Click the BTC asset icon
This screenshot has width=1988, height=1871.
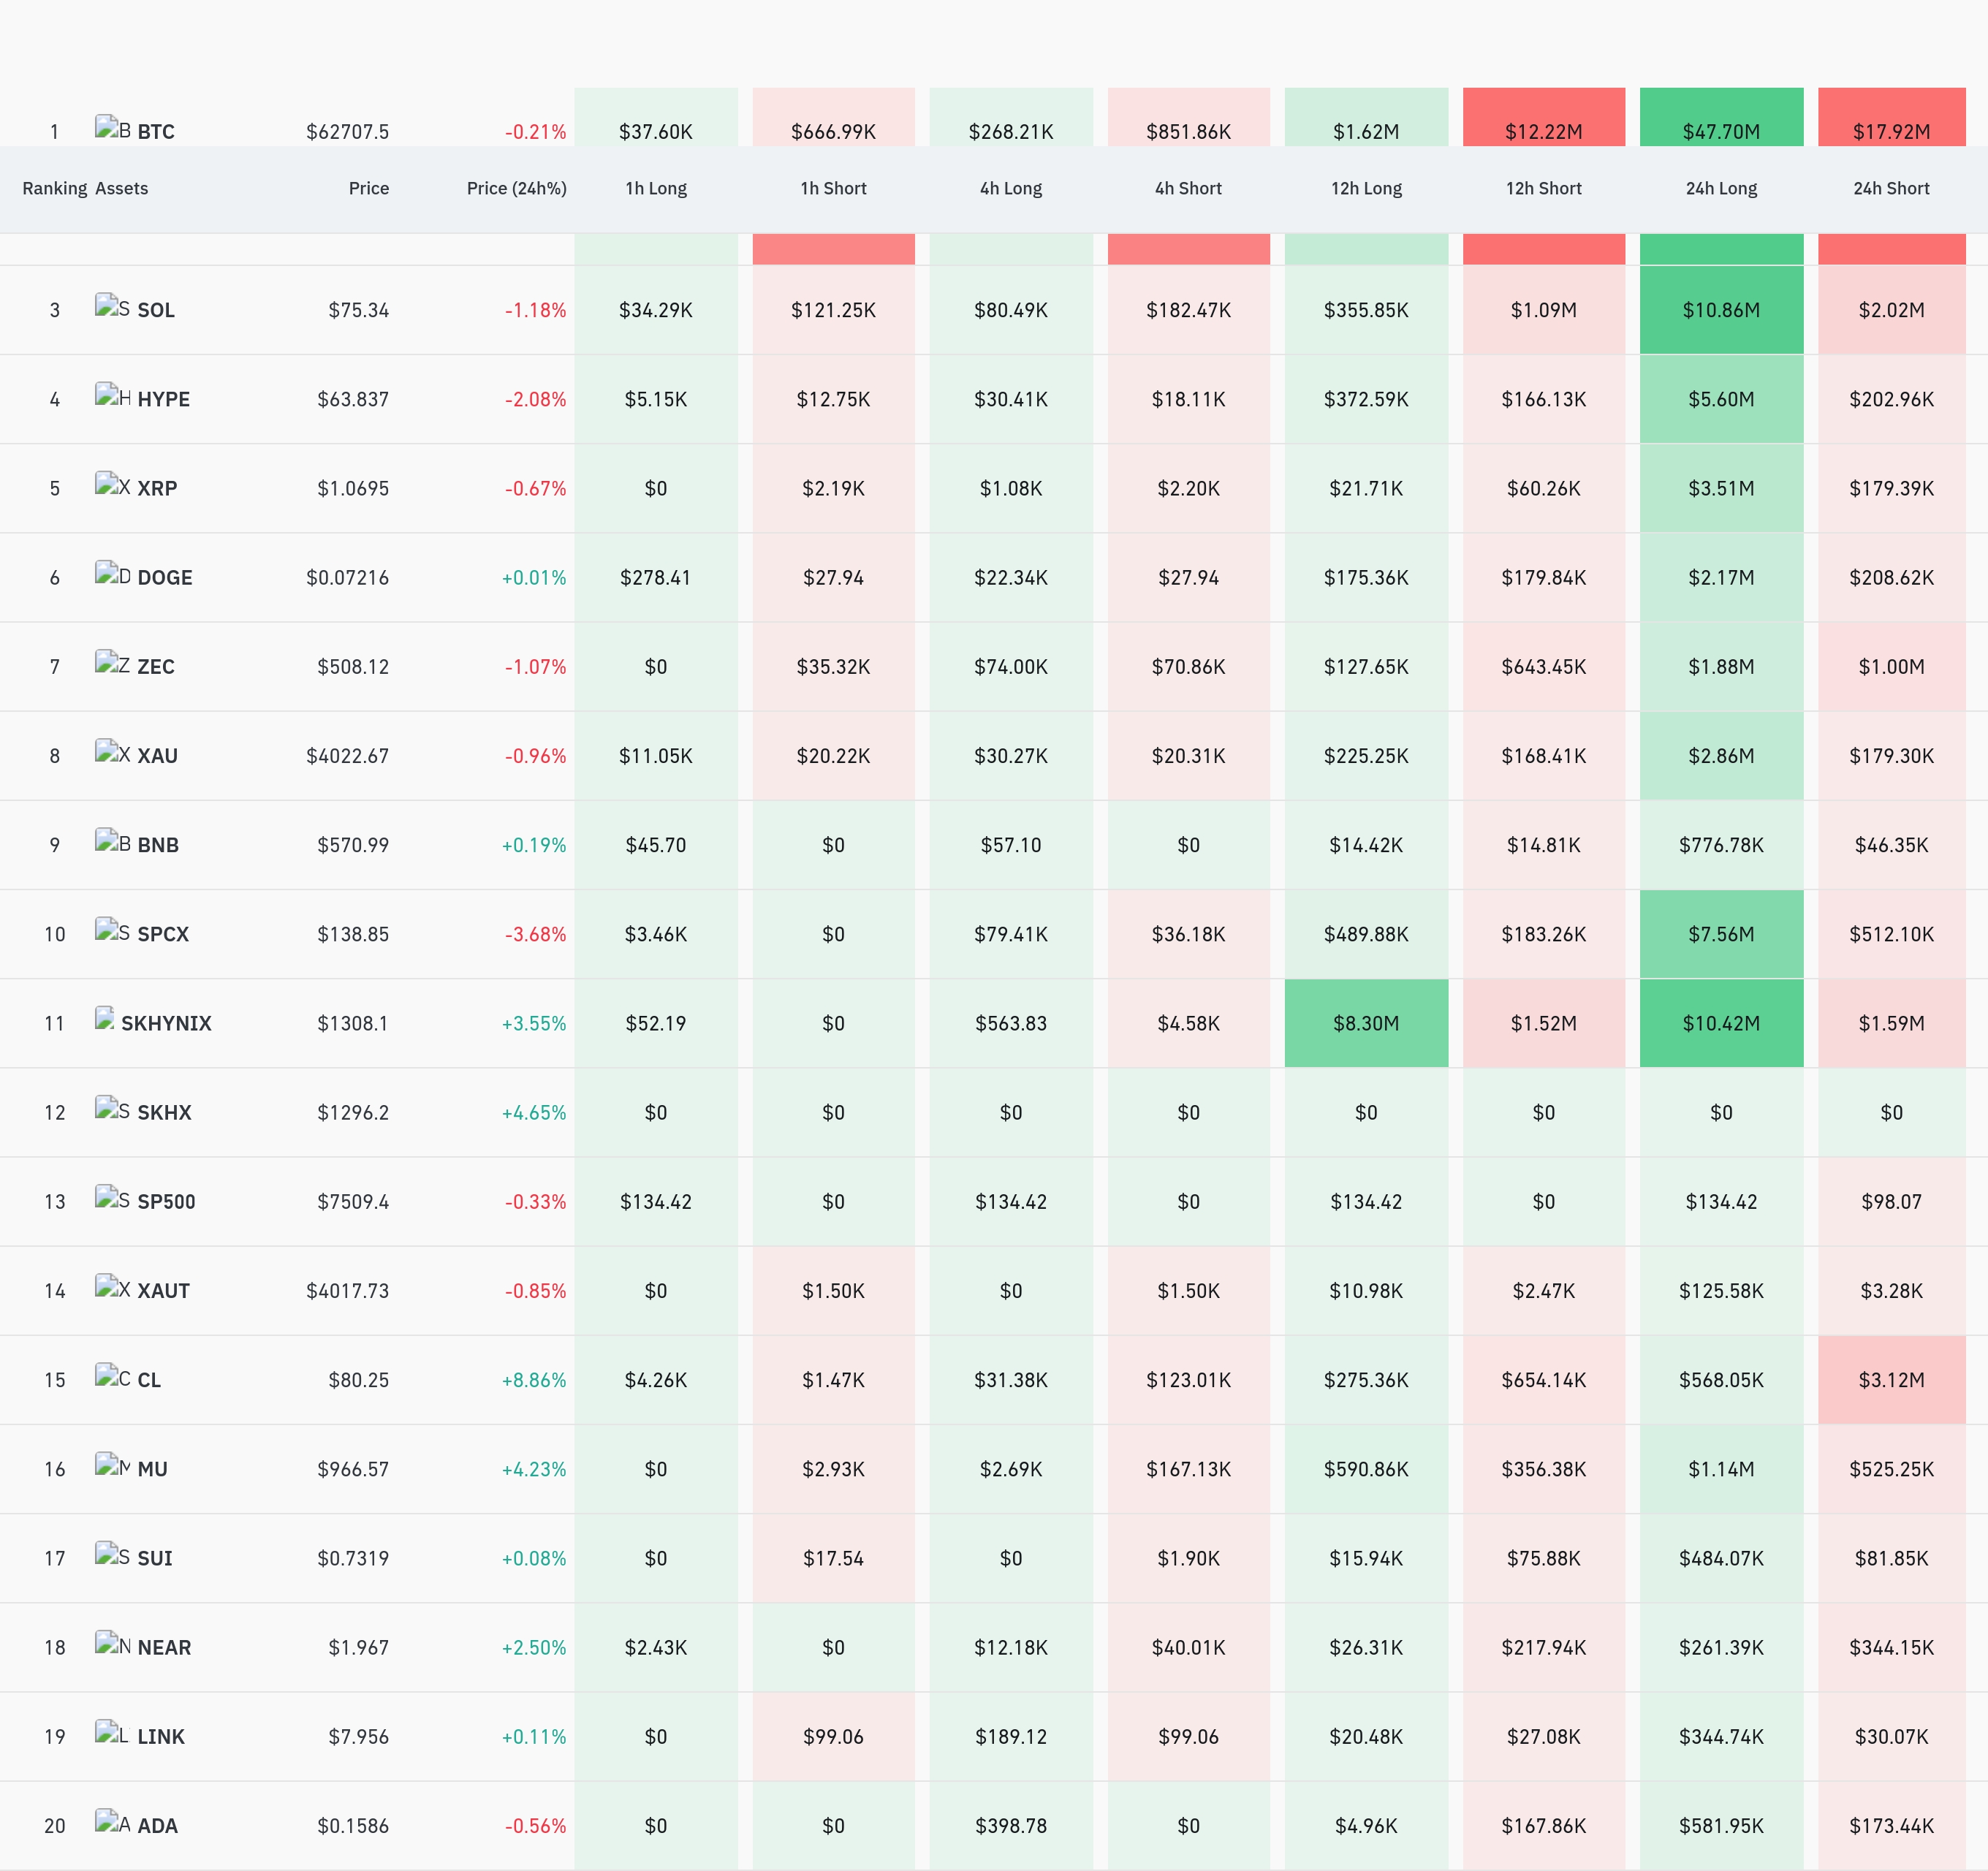click(112, 128)
